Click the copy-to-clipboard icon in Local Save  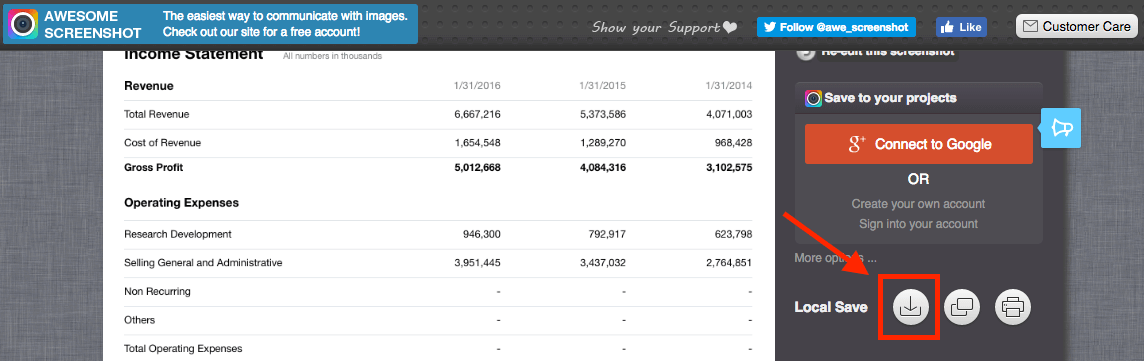coord(962,307)
